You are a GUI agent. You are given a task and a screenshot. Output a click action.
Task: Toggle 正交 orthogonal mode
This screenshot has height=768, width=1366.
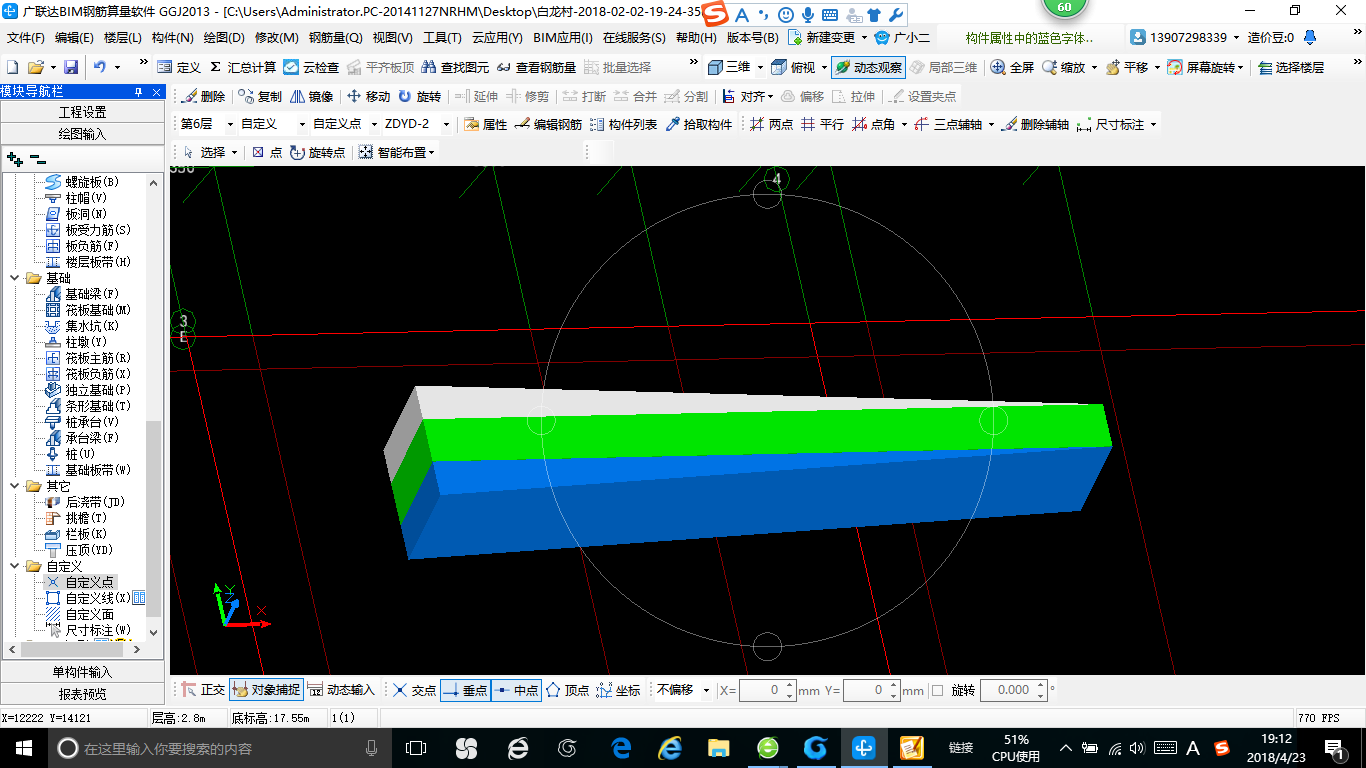[x=203, y=690]
